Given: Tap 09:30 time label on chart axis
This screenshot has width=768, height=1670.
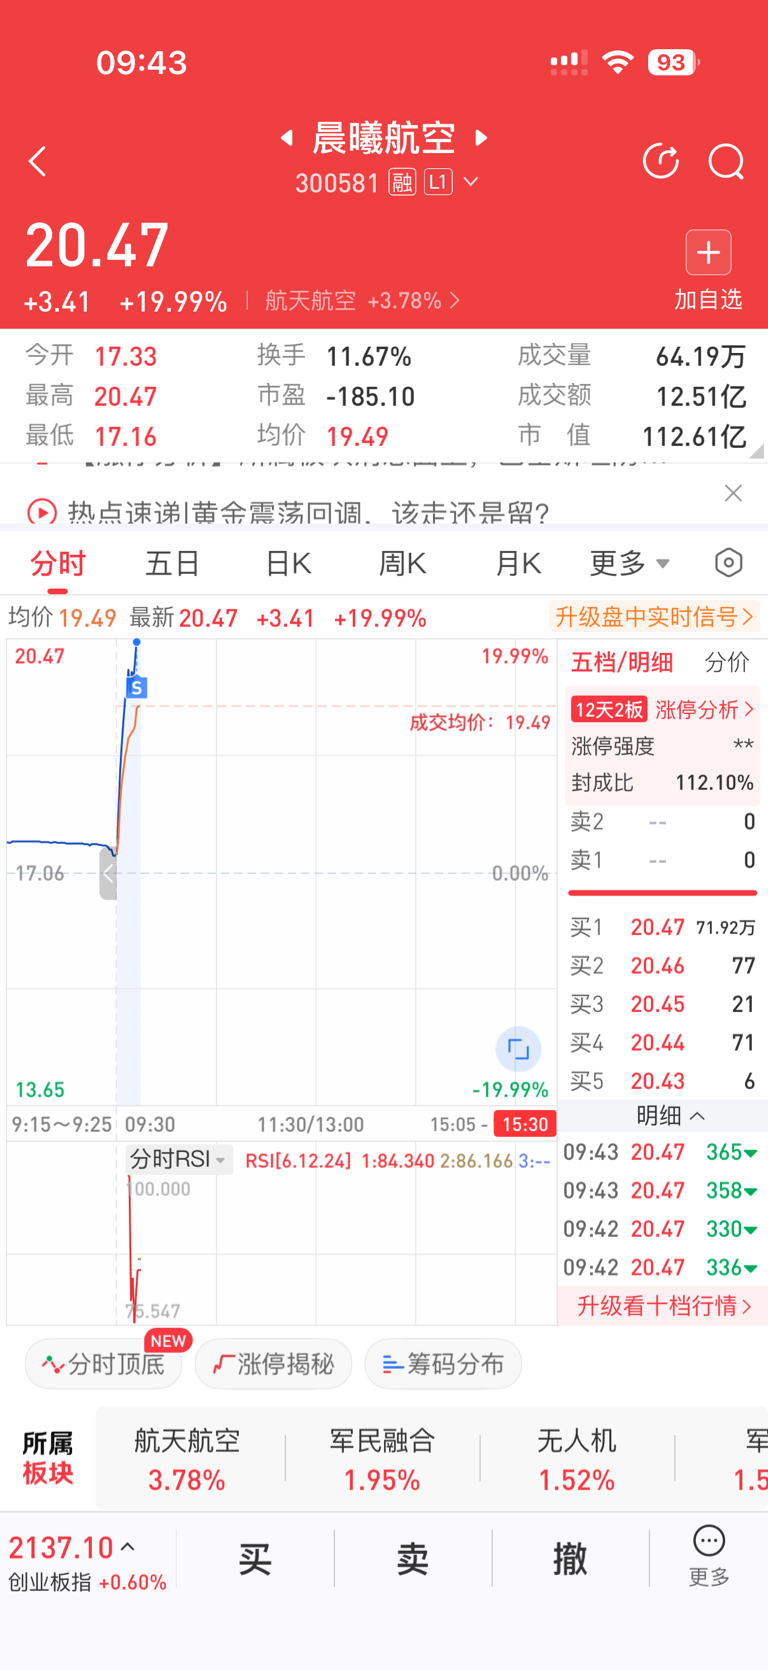Looking at the screenshot, I should 150,1125.
